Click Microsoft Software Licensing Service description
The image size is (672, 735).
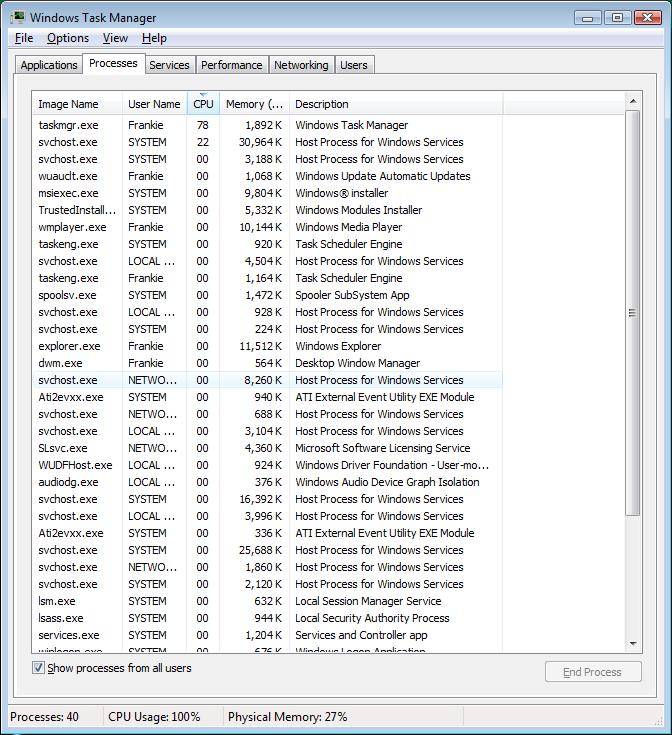[382, 448]
